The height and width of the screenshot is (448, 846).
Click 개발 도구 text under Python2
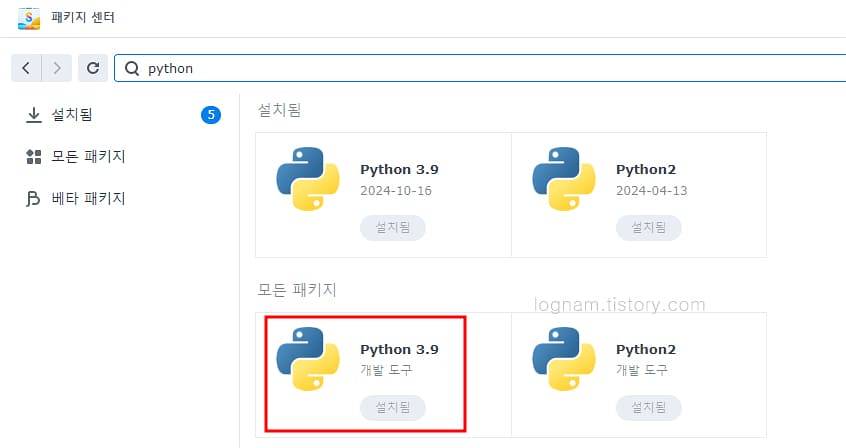pos(642,370)
